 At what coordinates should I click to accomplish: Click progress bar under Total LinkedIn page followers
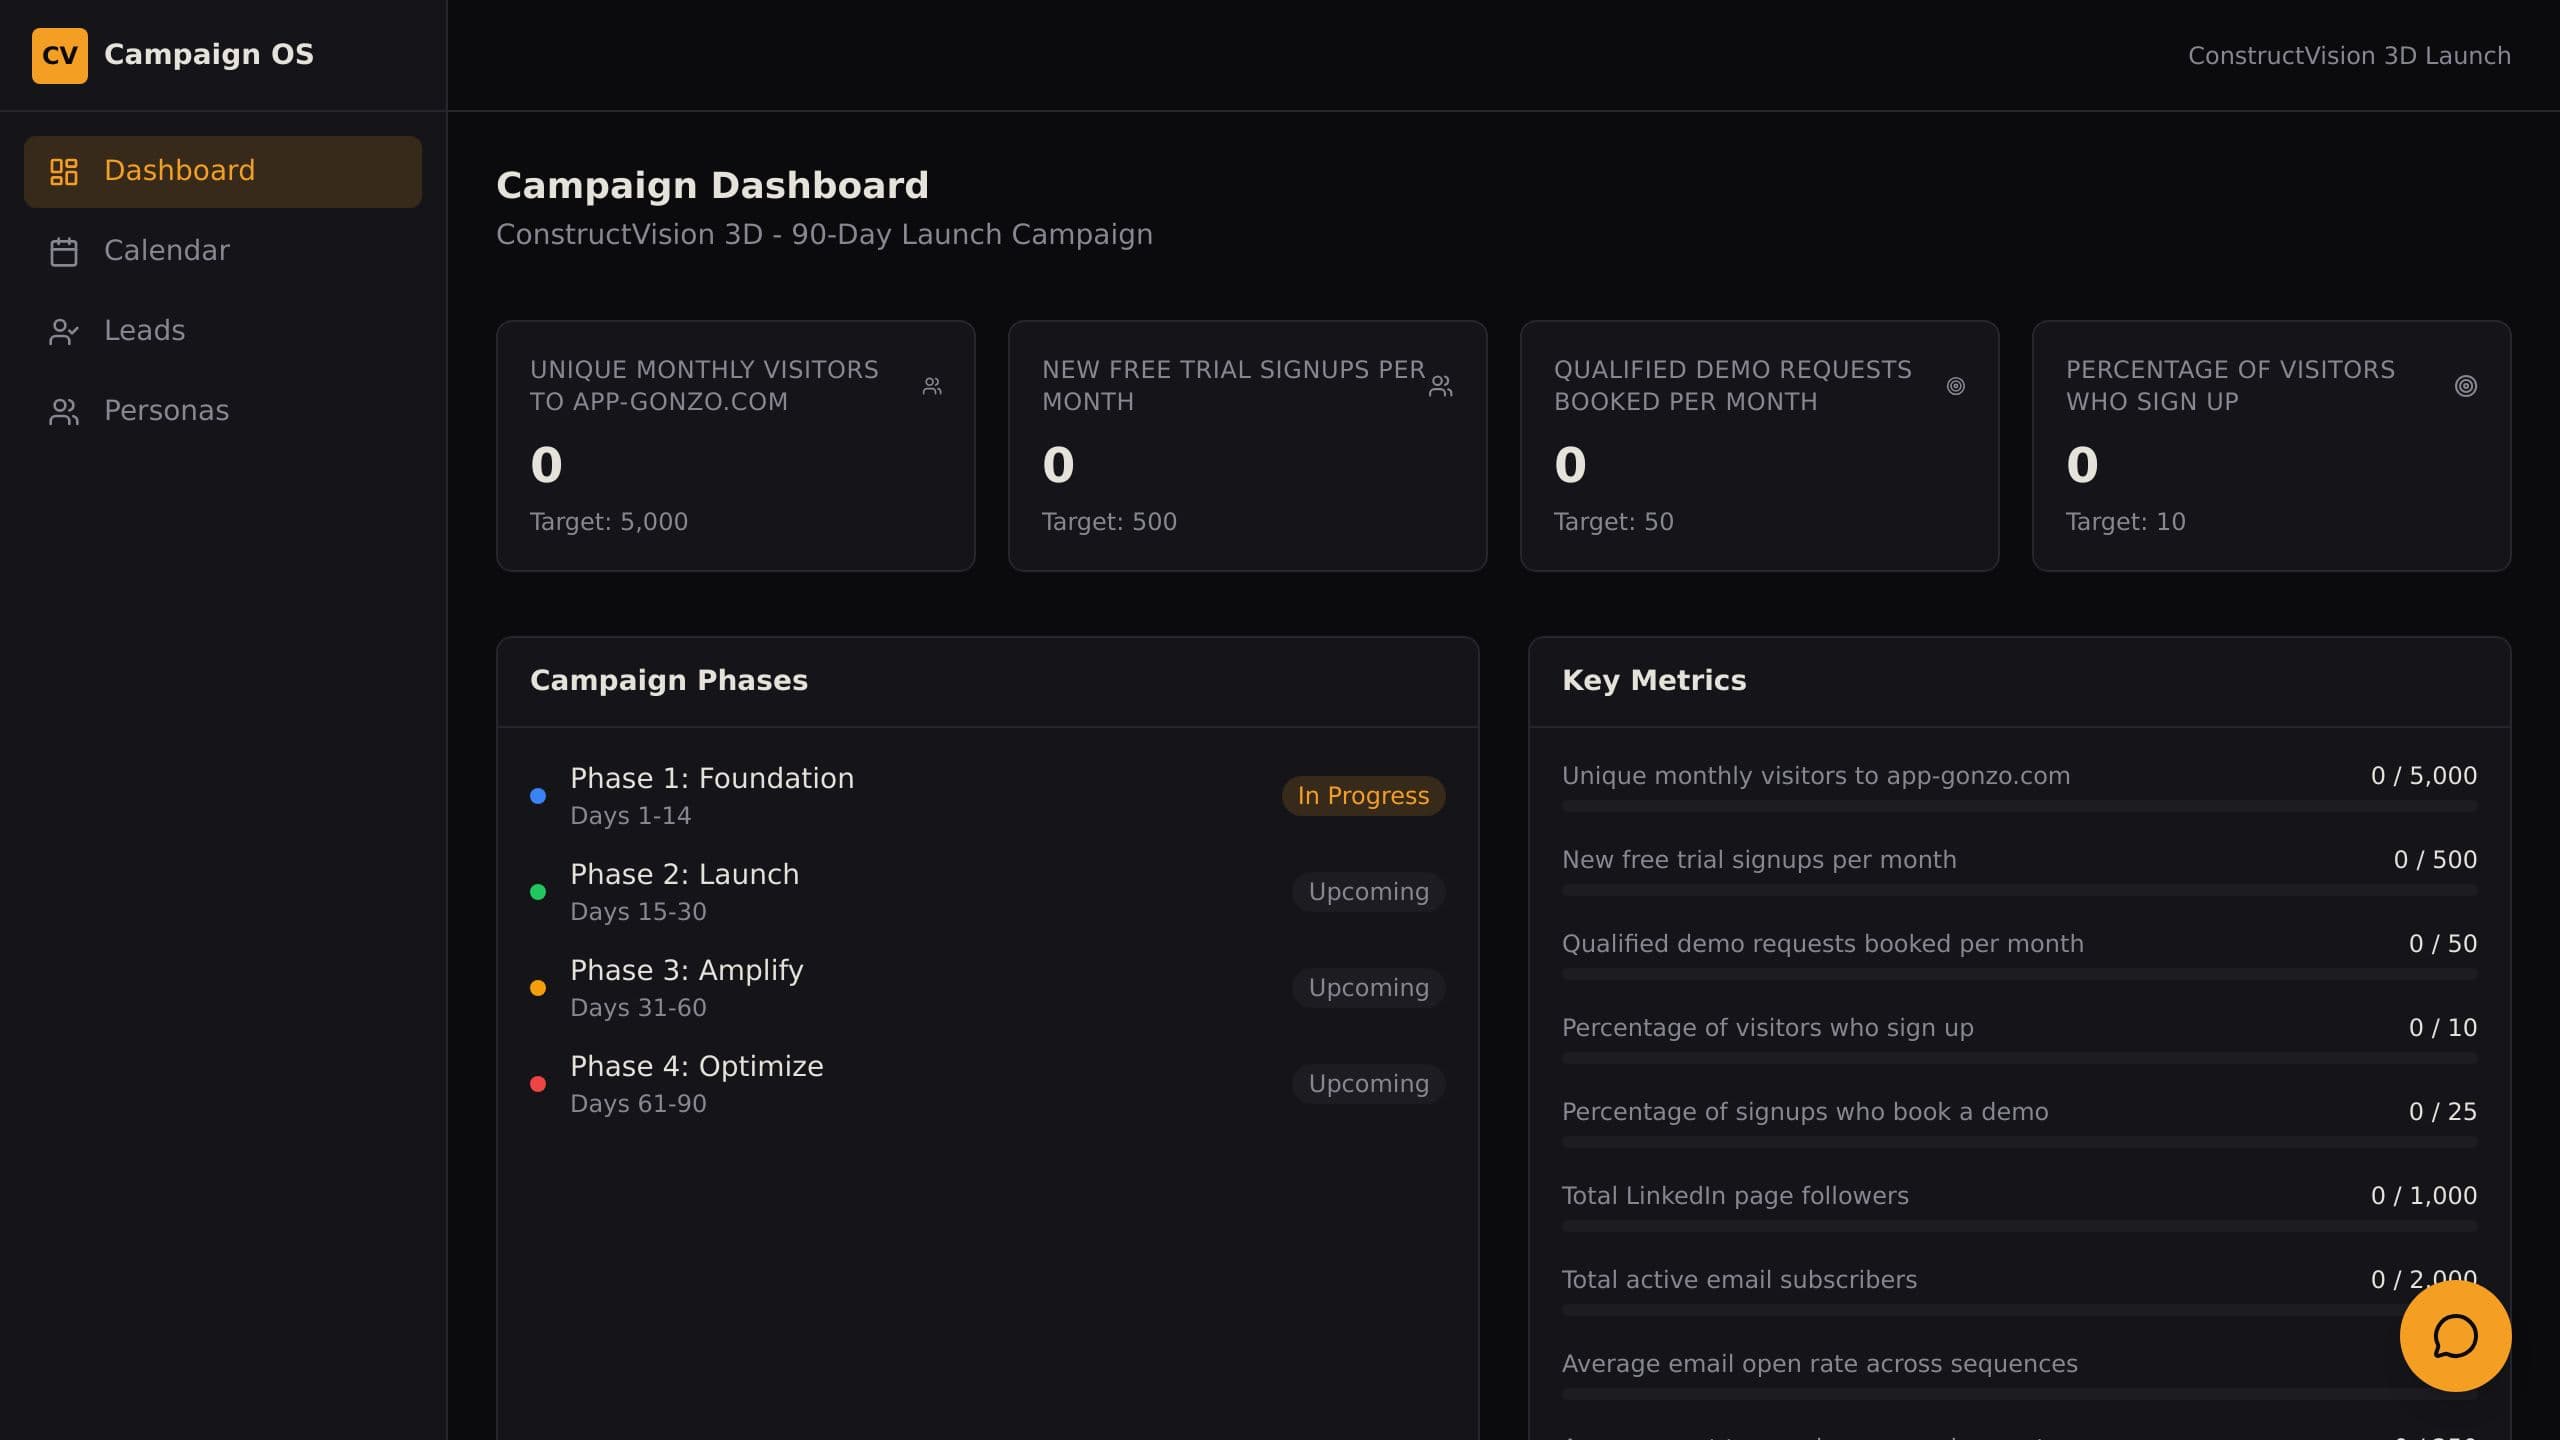2019,1226
